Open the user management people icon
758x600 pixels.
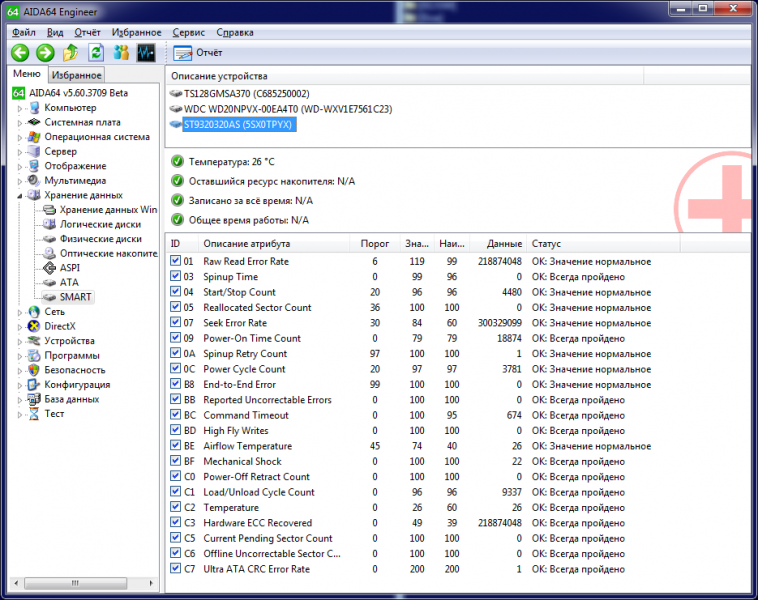point(121,53)
